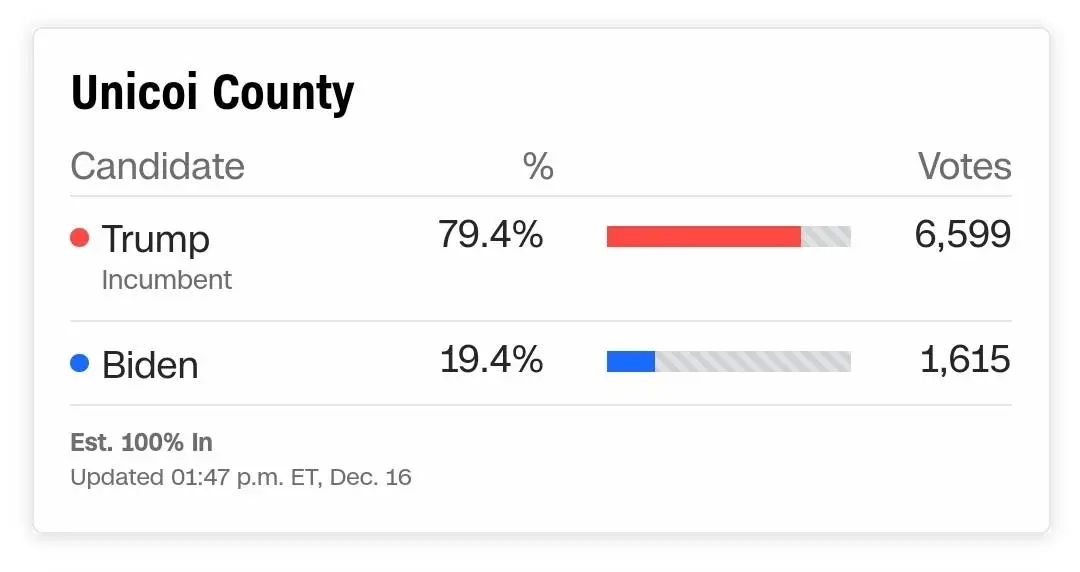The width and height of the screenshot is (1080, 572).
Task: Click the gray striped part of Biden's bar
Action: pyautogui.click(x=752, y=361)
